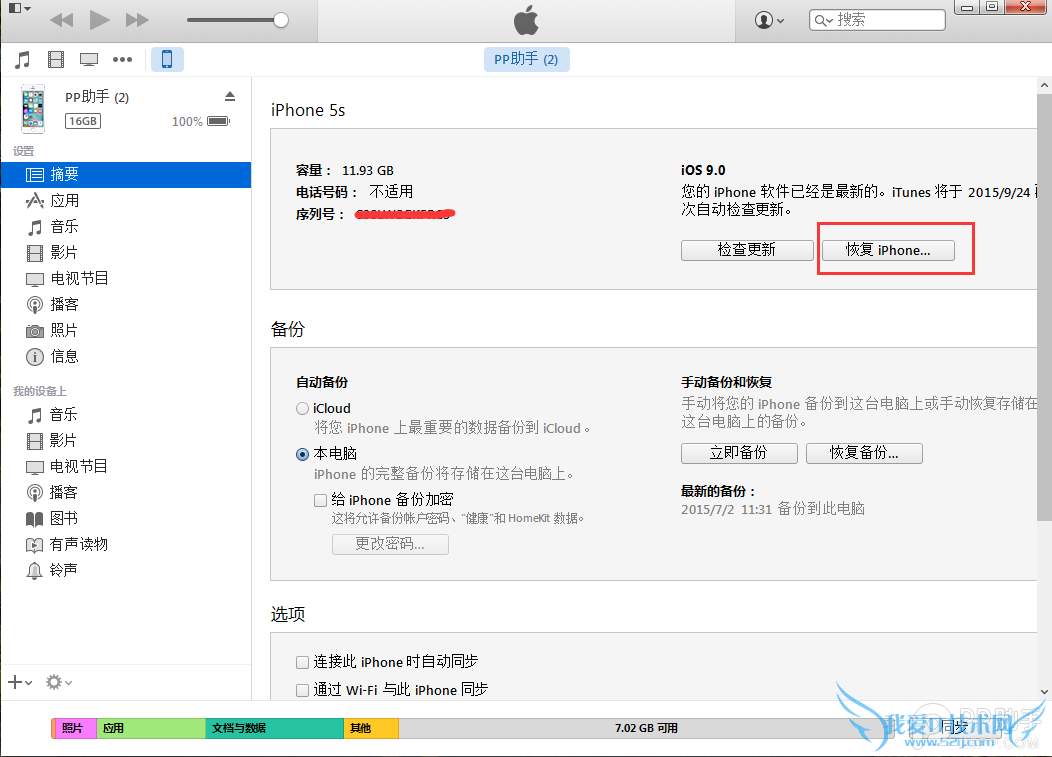This screenshot has height=757, width=1052.
Task: Open 电视节目 under 我的设备上
Action: 126,466
